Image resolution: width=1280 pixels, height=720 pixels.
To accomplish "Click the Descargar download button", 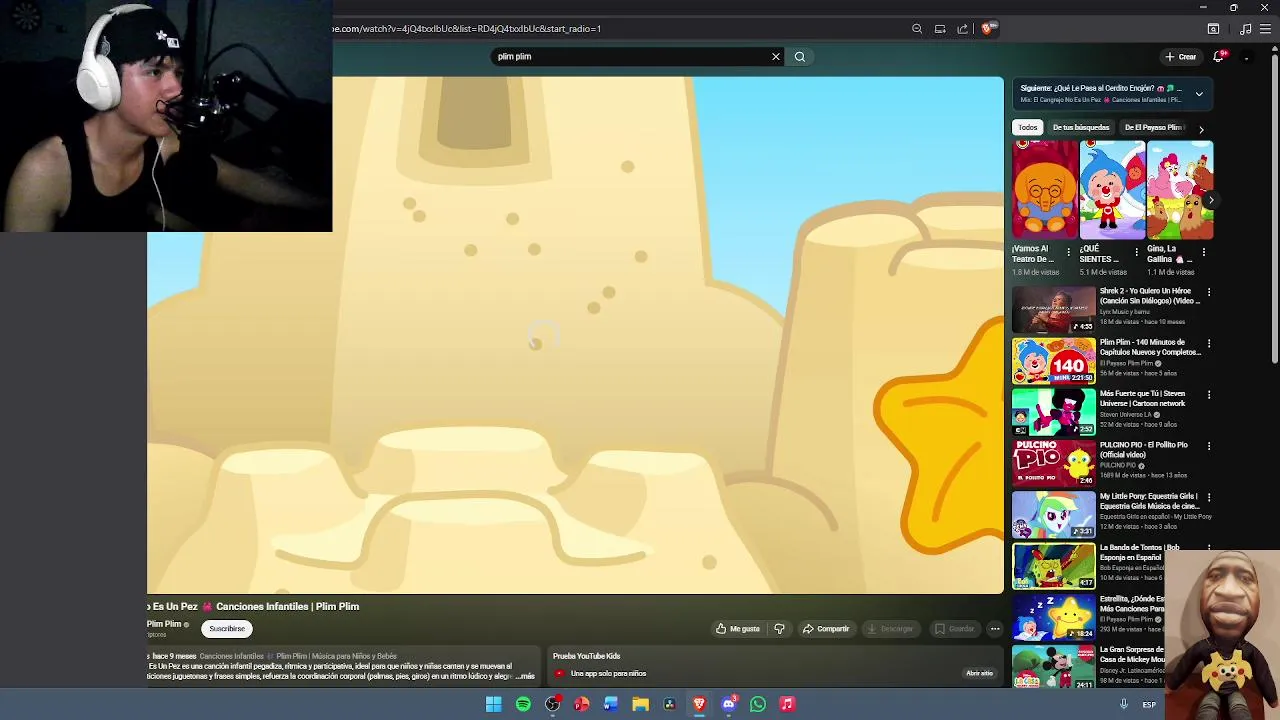I will tap(890, 629).
